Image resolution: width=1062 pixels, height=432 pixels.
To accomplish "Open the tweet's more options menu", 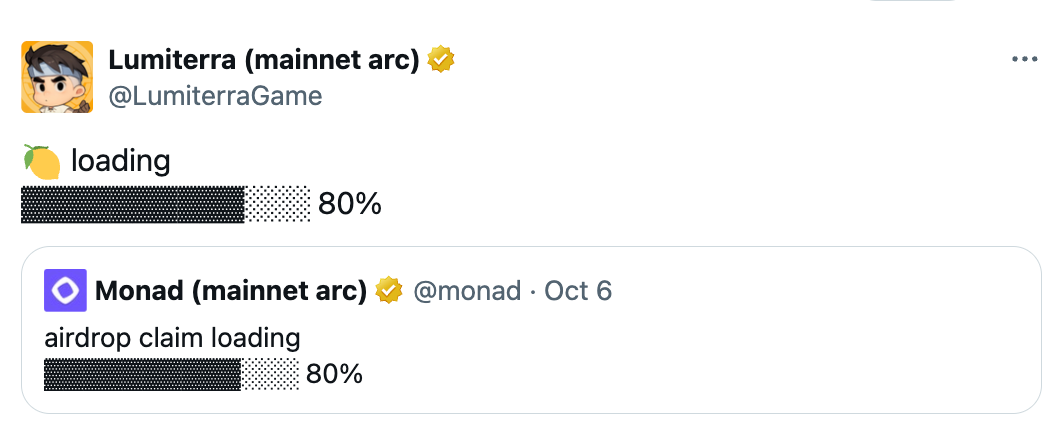I will pyautogui.click(x=1025, y=60).
